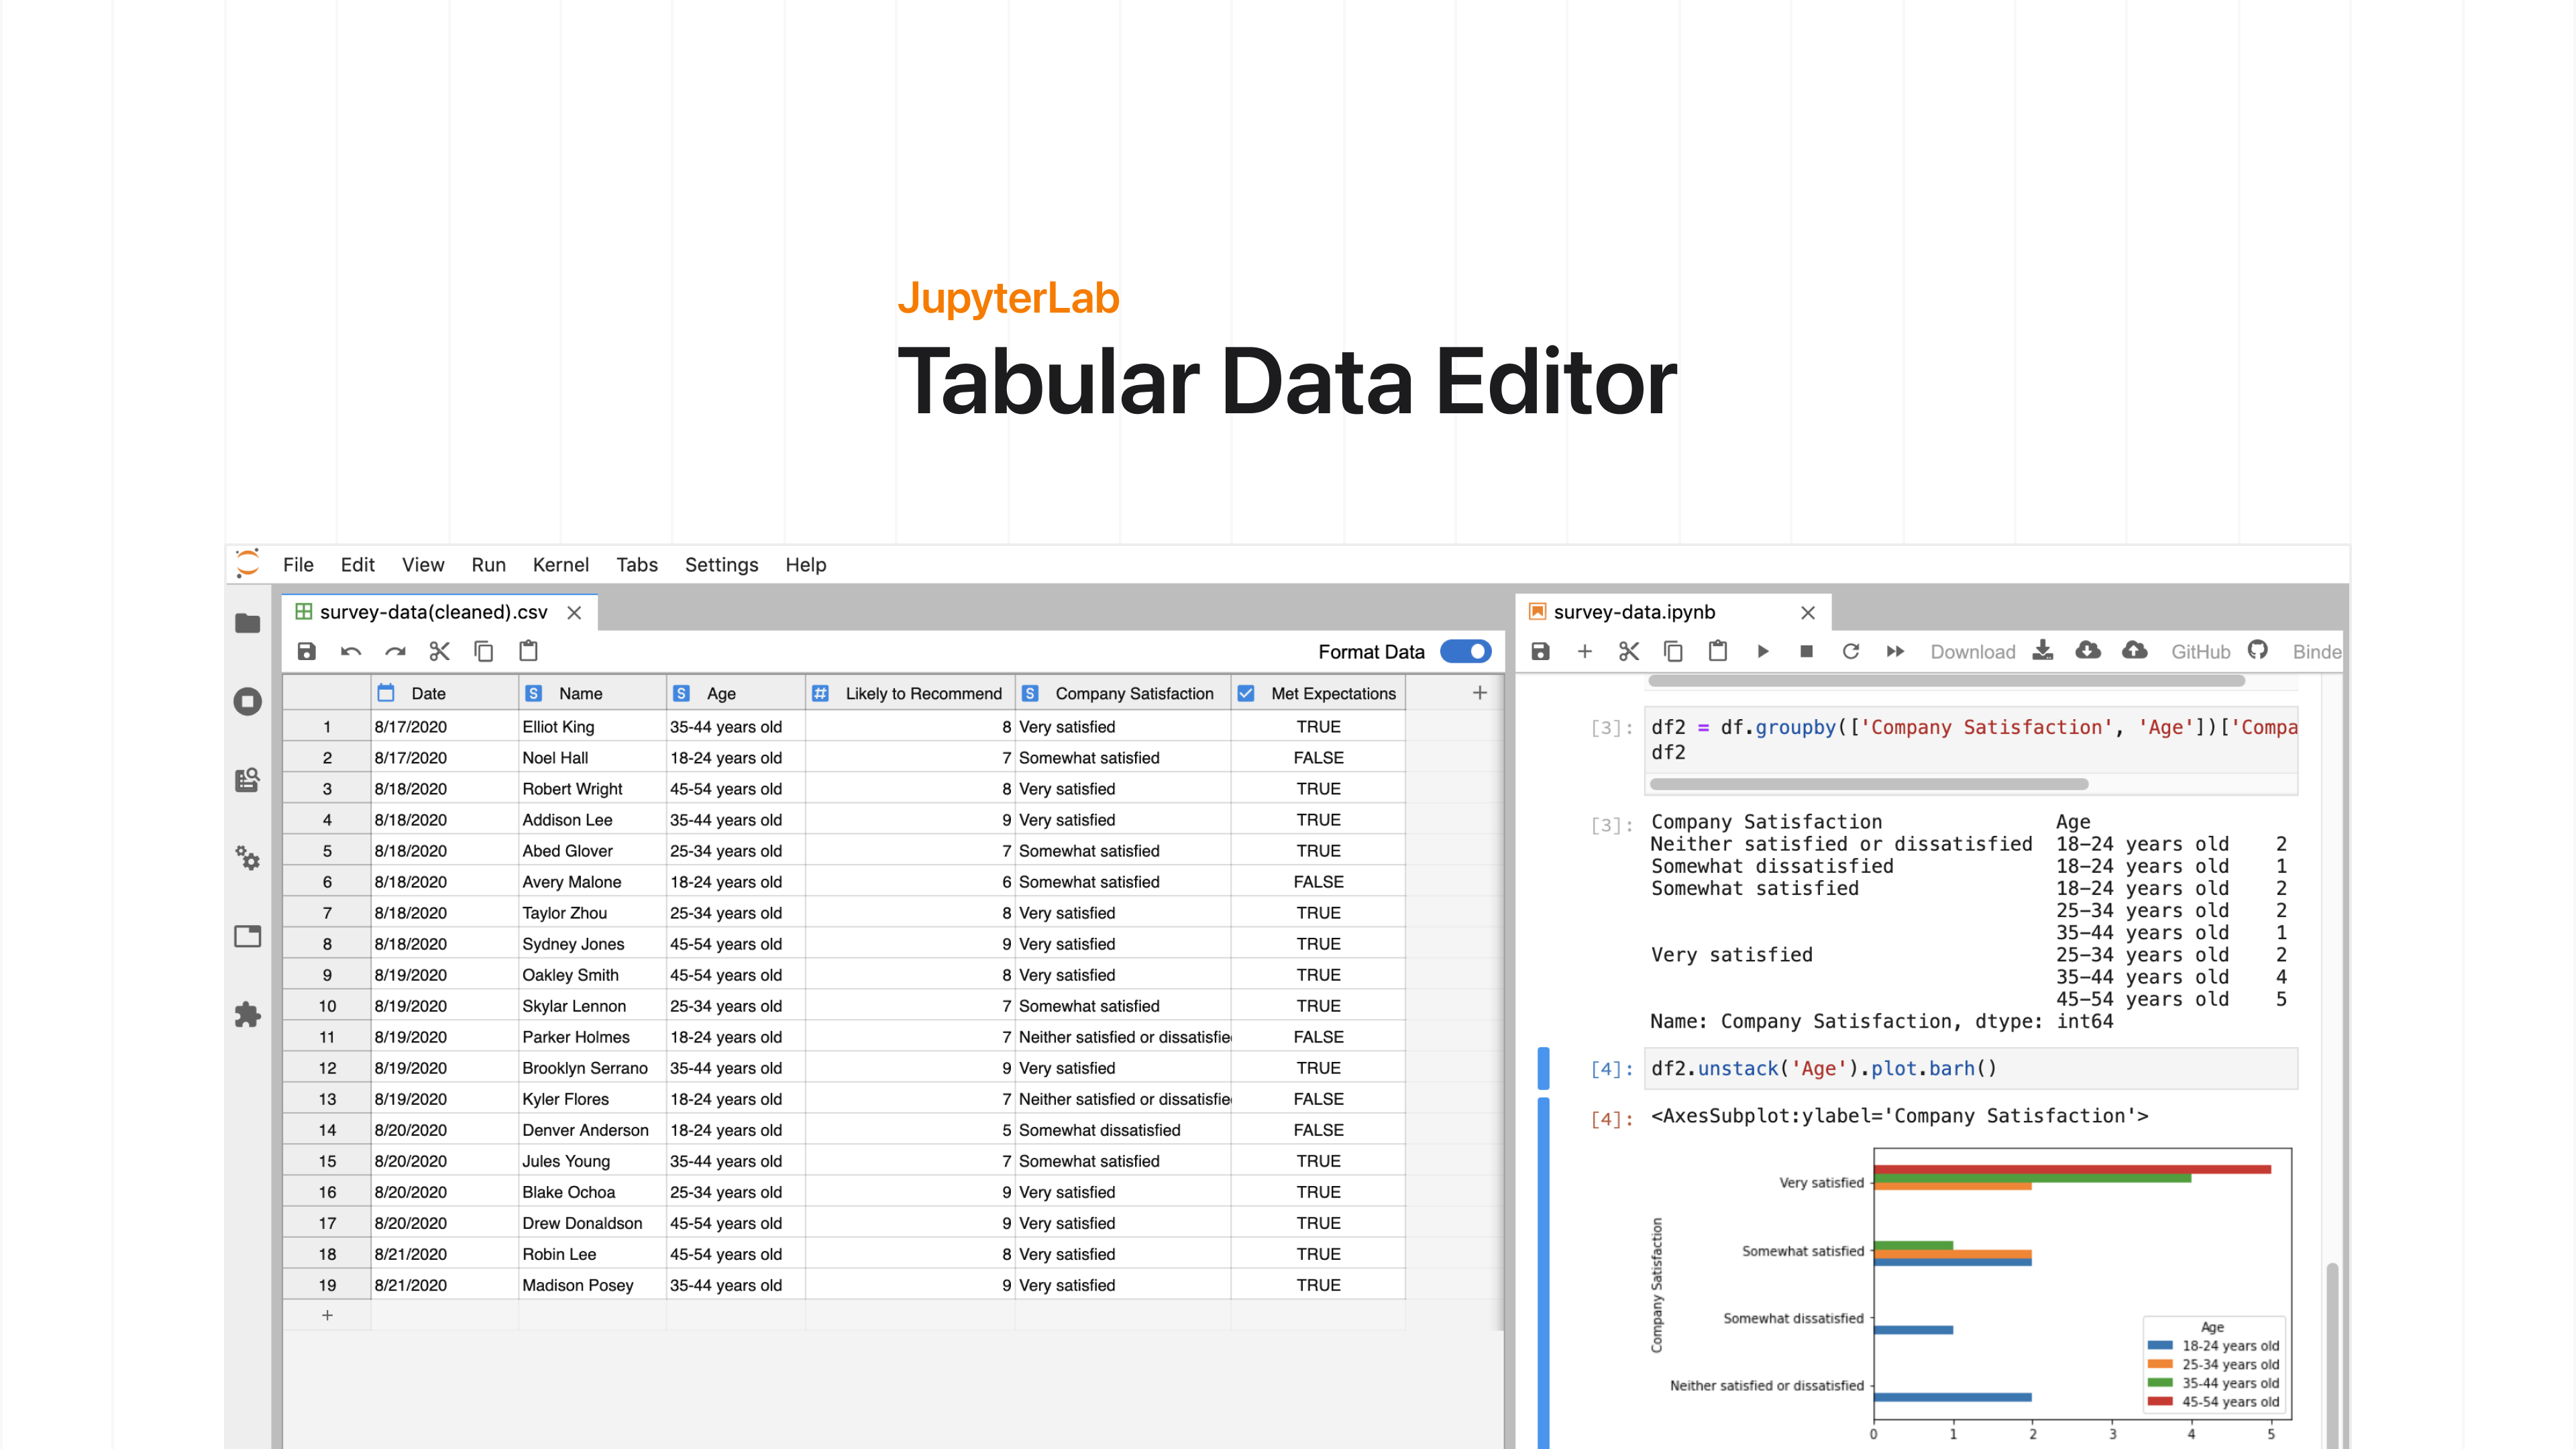Paste cell in the notebook toolbar
Screen dimensions: 2576x1449
point(1718,652)
